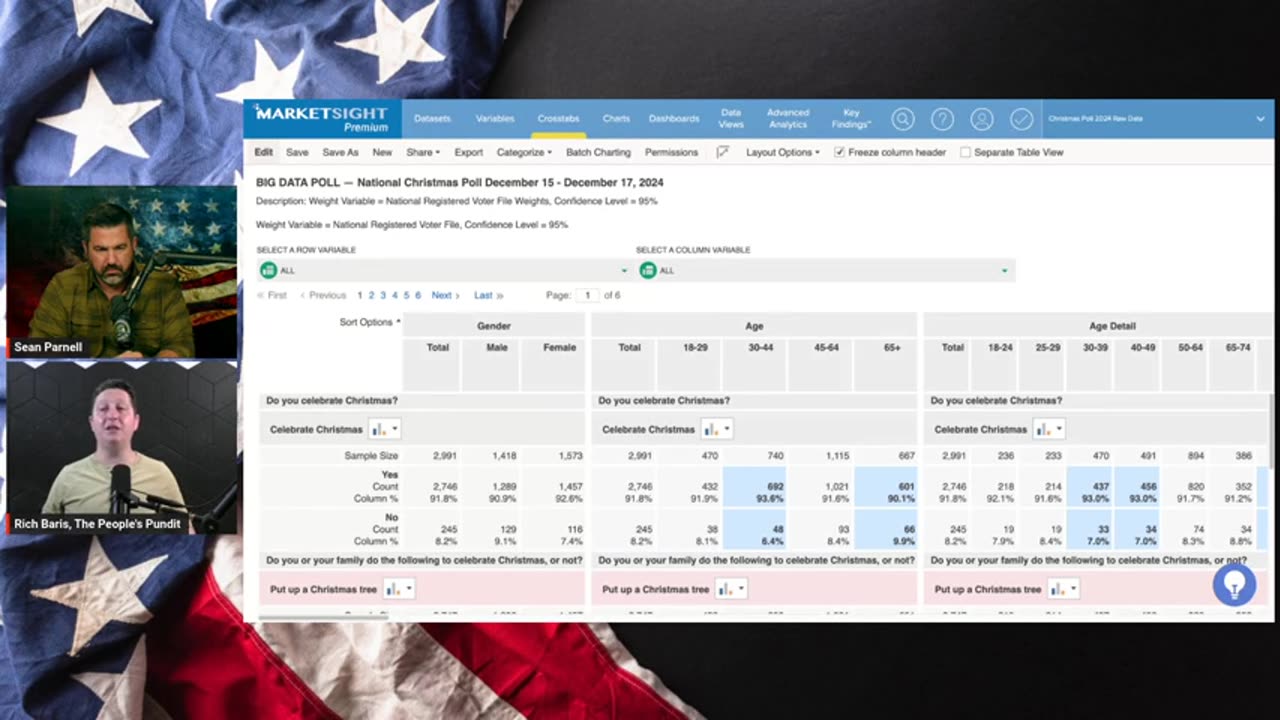Open chart icon for Celebrate Christmas under Age Detail
The image size is (1280, 720).
pyautogui.click(x=1048, y=429)
